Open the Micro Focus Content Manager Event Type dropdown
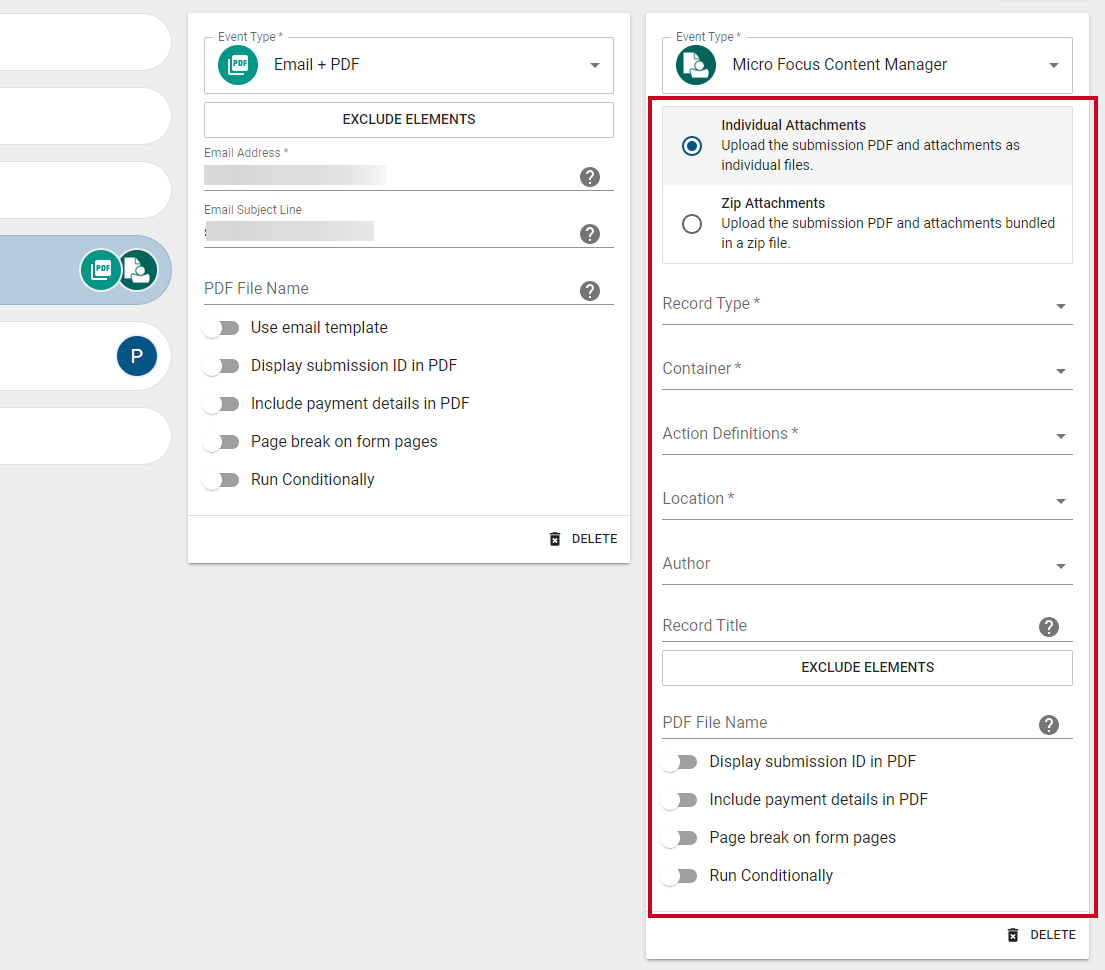The width and height of the screenshot is (1105, 970). point(868,65)
